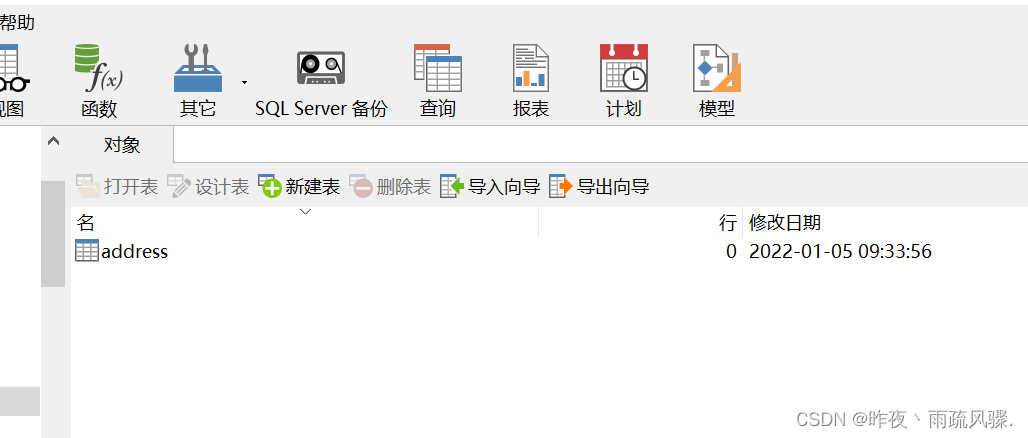Open the 计划 schedule icon
The height and width of the screenshot is (438, 1028).
[x=623, y=81]
